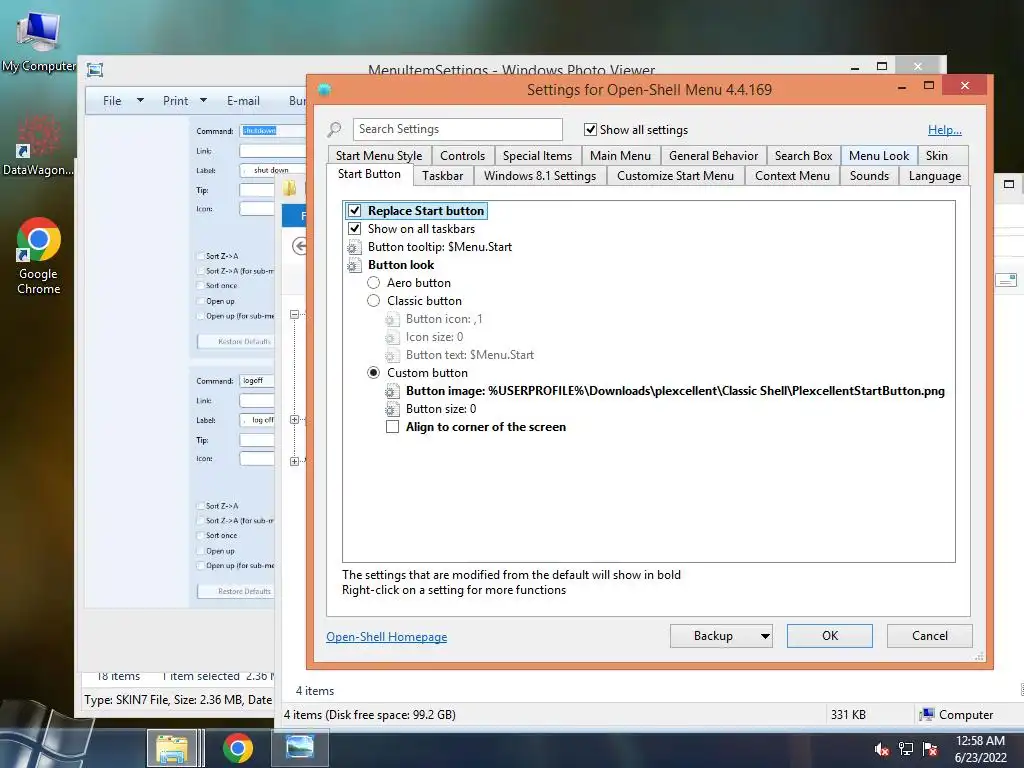1024x768 pixels.
Task: Open the Search Box tab
Action: pos(804,156)
